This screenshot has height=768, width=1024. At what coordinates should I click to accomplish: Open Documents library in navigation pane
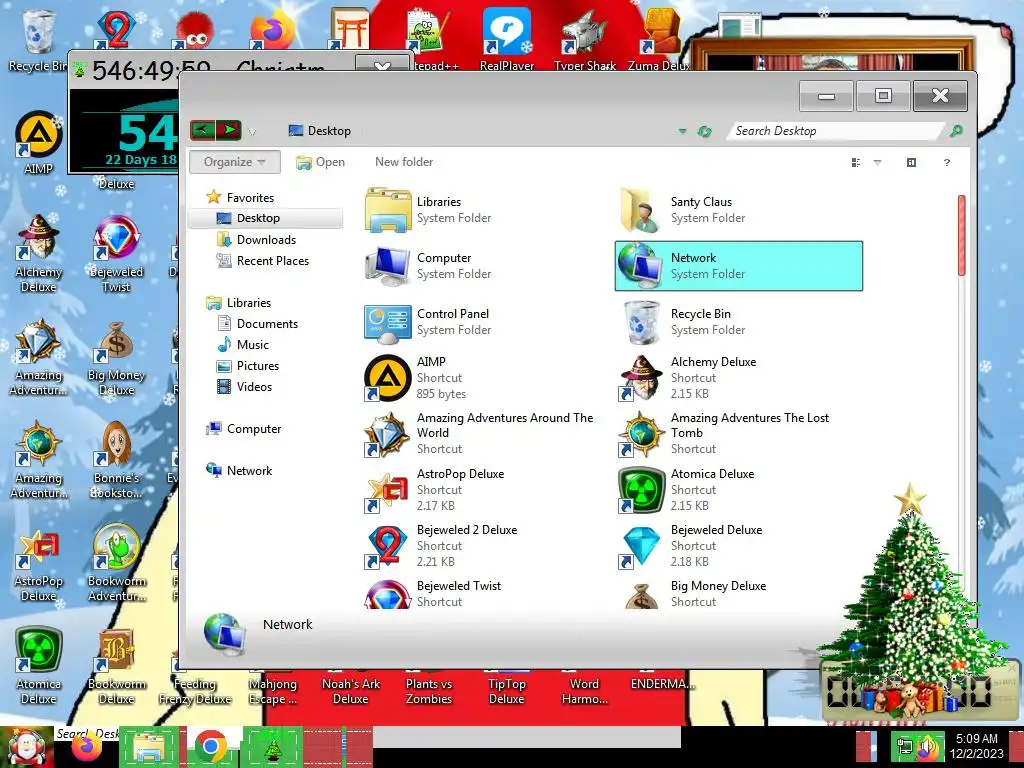tap(257, 323)
